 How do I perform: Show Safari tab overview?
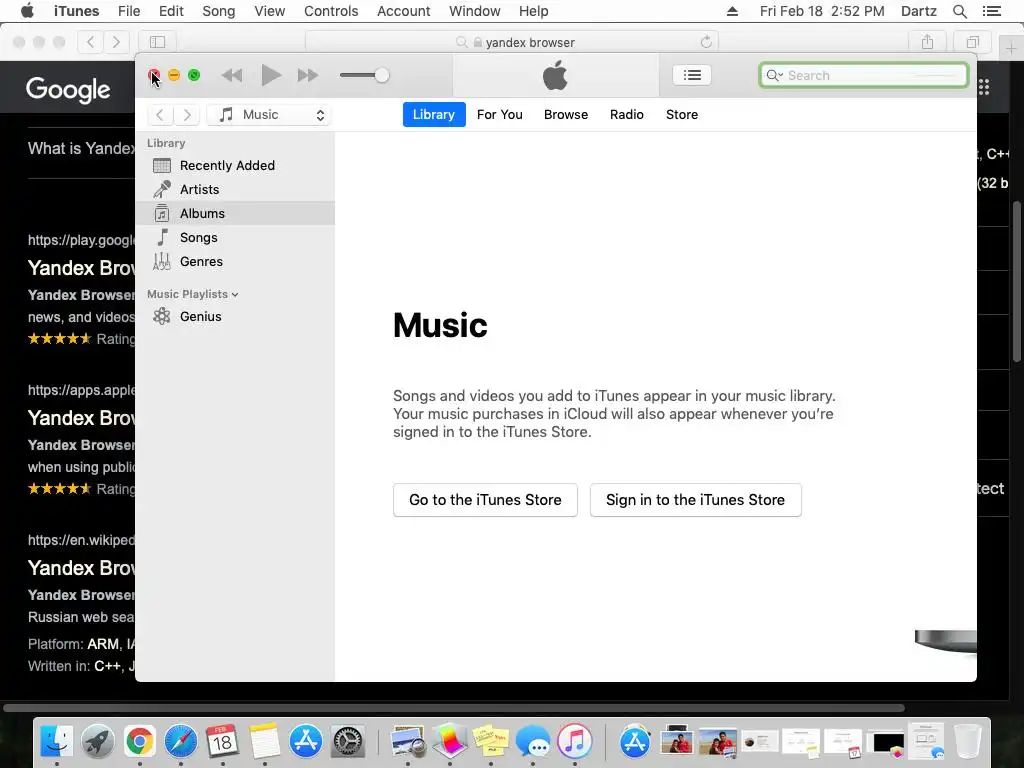[972, 42]
